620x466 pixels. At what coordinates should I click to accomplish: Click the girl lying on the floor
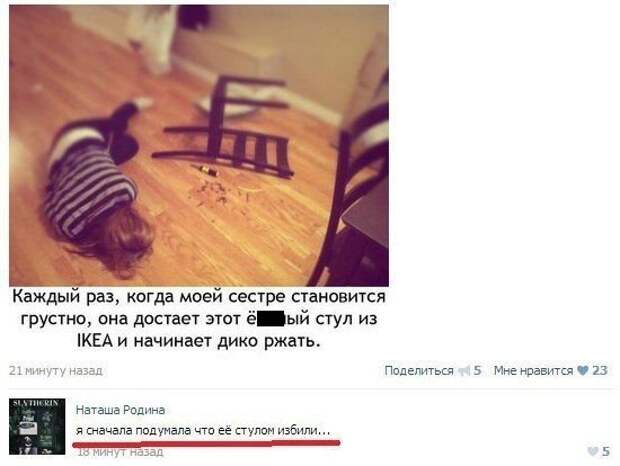pyautogui.click(x=99, y=188)
